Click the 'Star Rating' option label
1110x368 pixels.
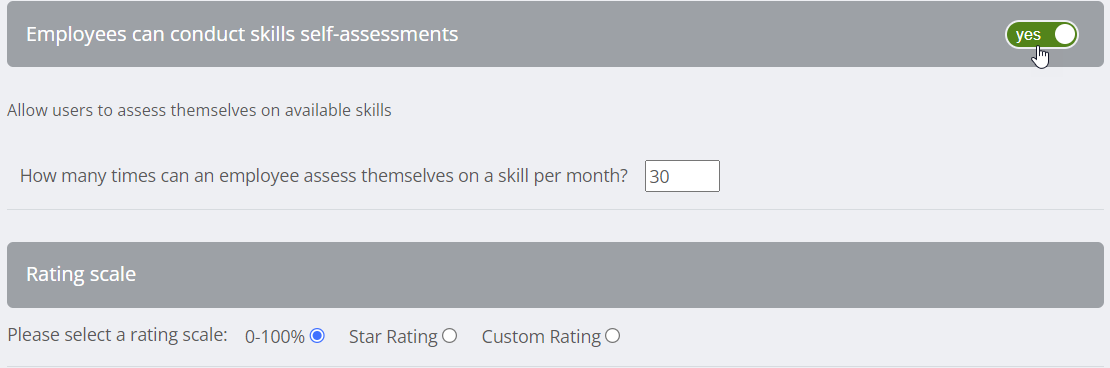[x=393, y=337]
